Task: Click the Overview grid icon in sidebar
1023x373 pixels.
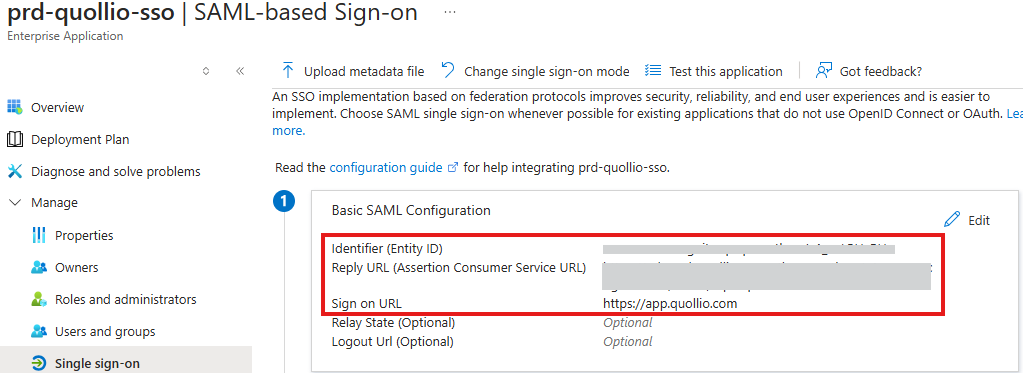Action: tap(14, 107)
